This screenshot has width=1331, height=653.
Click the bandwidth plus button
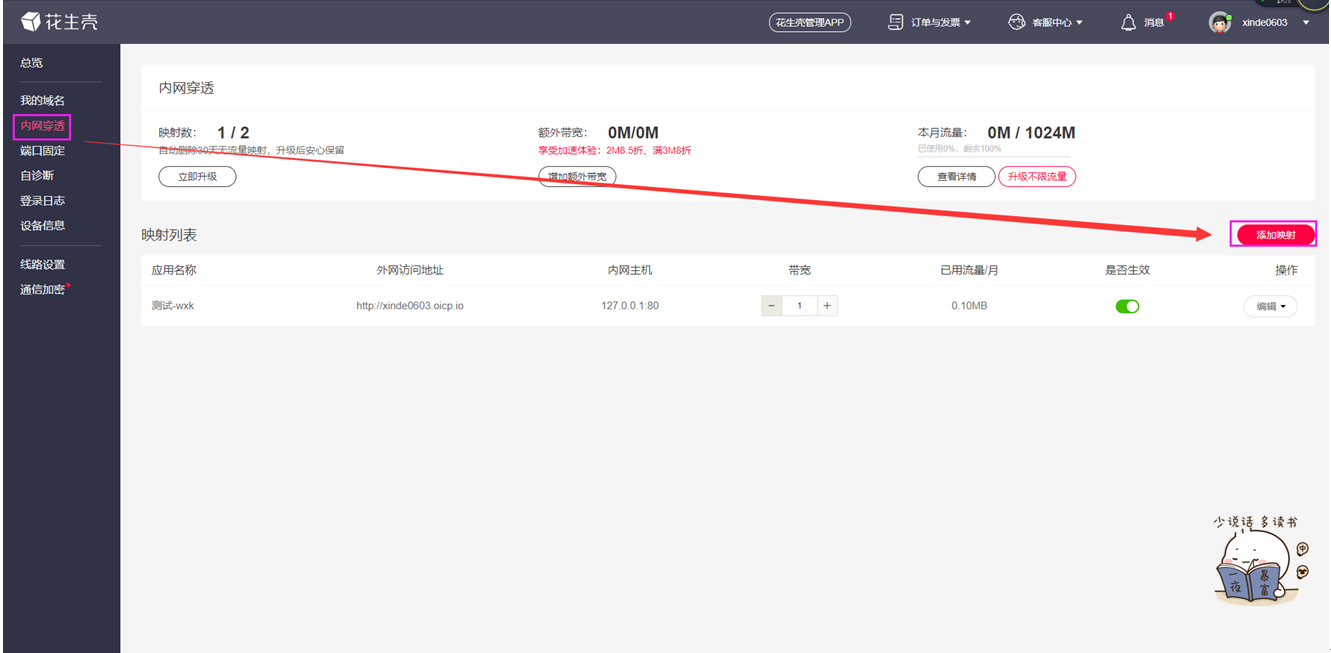click(x=827, y=306)
